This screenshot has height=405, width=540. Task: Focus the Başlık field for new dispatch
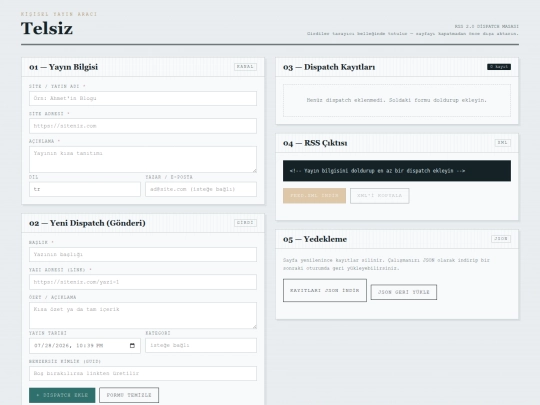point(143,255)
